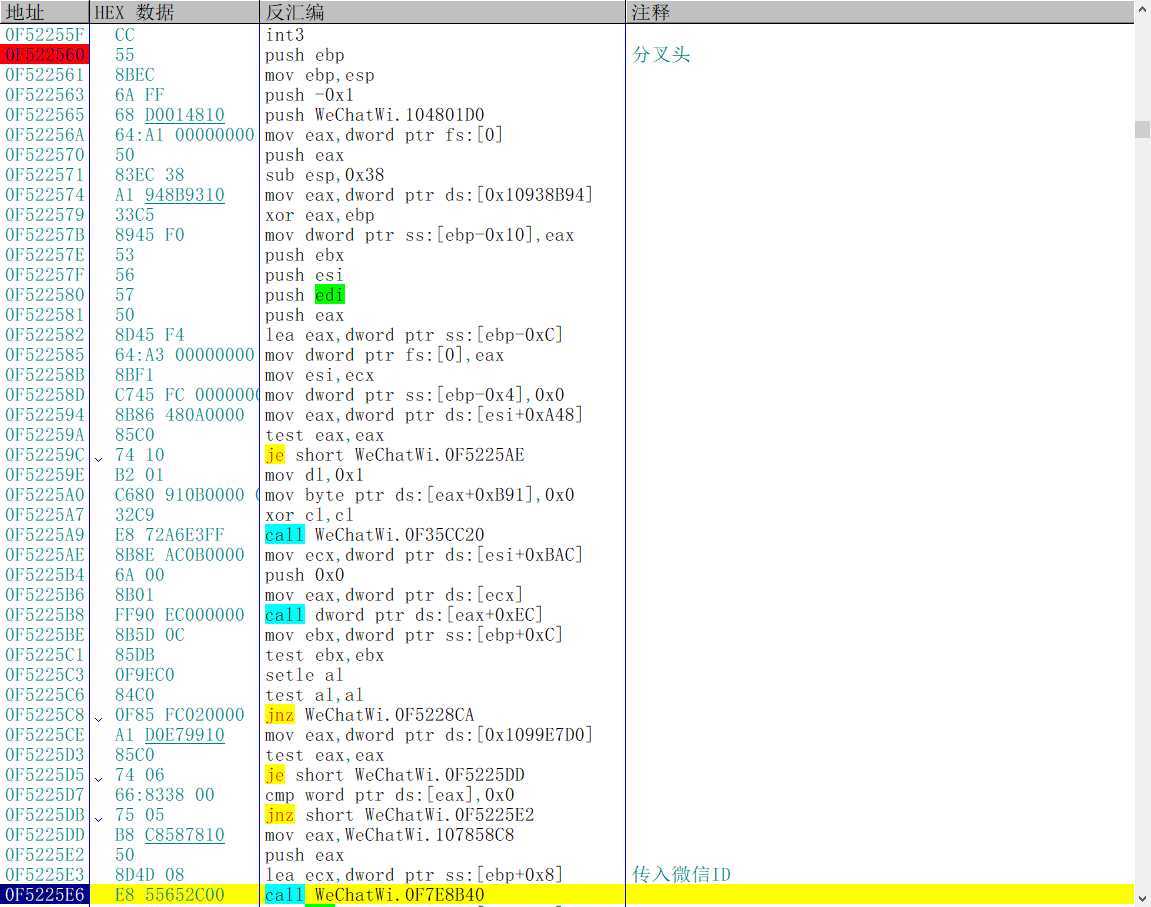Click hex bytes FF90 EC000000
The width and height of the screenshot is (1151, 907).
179,615
